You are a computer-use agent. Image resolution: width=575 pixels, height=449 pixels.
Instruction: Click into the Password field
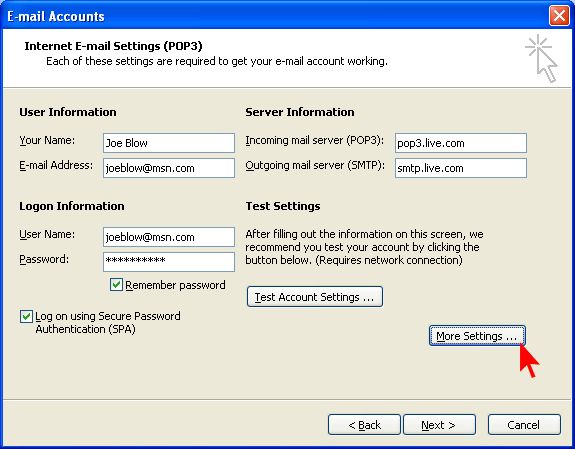click(x=169, y=262)
